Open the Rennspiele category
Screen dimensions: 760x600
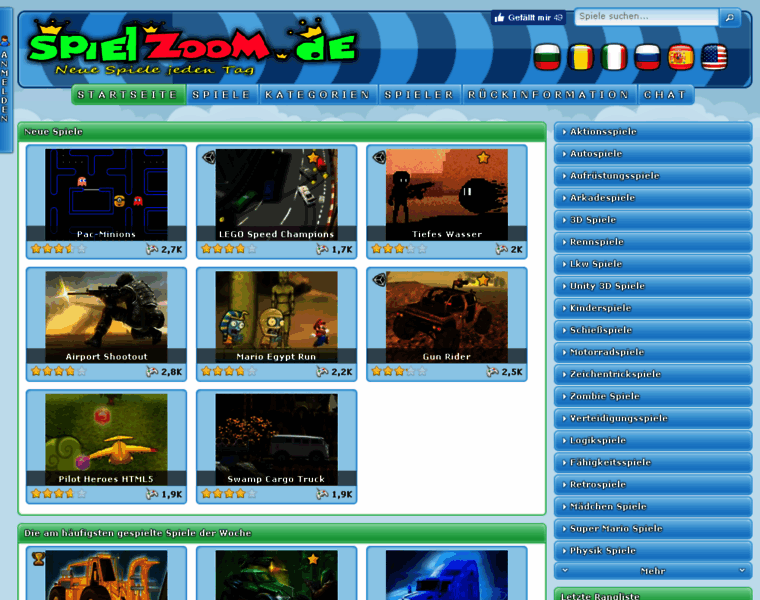pyautogui.click(x=653, y=242)
